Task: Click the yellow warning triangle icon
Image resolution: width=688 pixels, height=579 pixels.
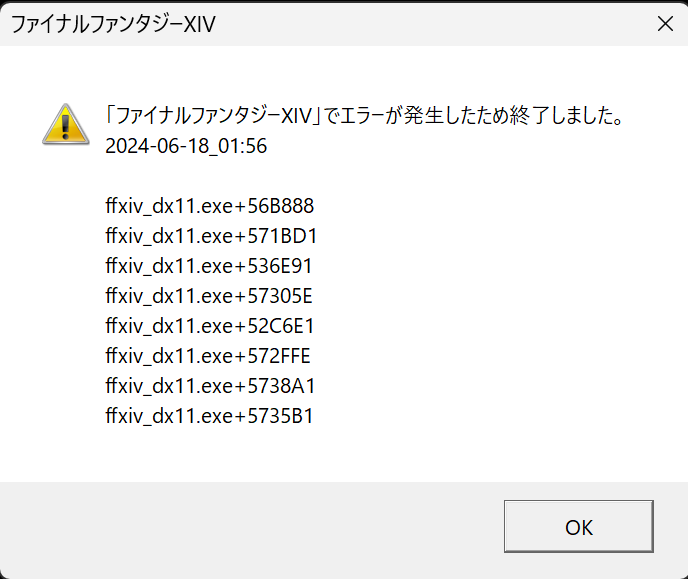Action: 66,125
